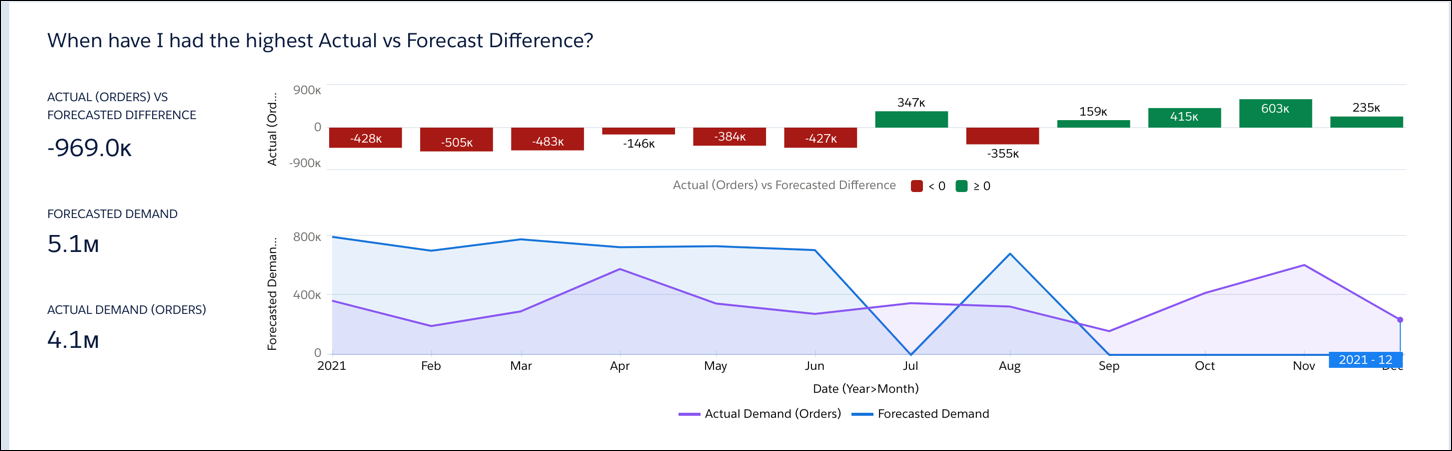
Task: Click the bar chart legend title text
Action: (x=784, y=186)
